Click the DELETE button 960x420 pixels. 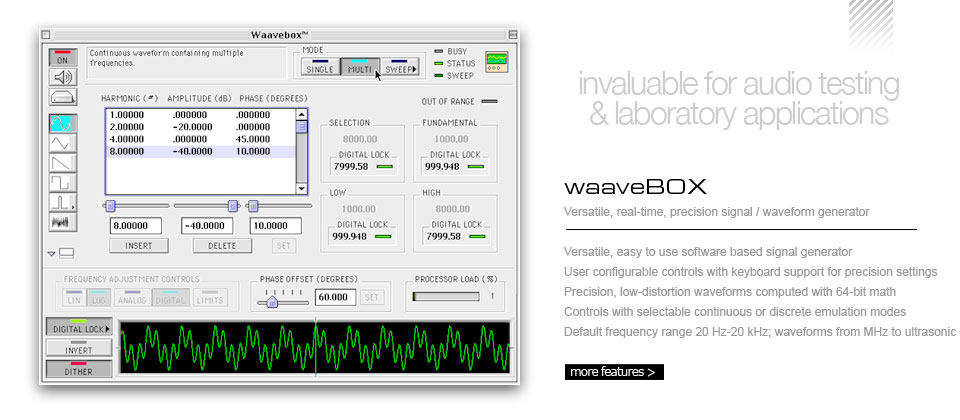(222, 246)
